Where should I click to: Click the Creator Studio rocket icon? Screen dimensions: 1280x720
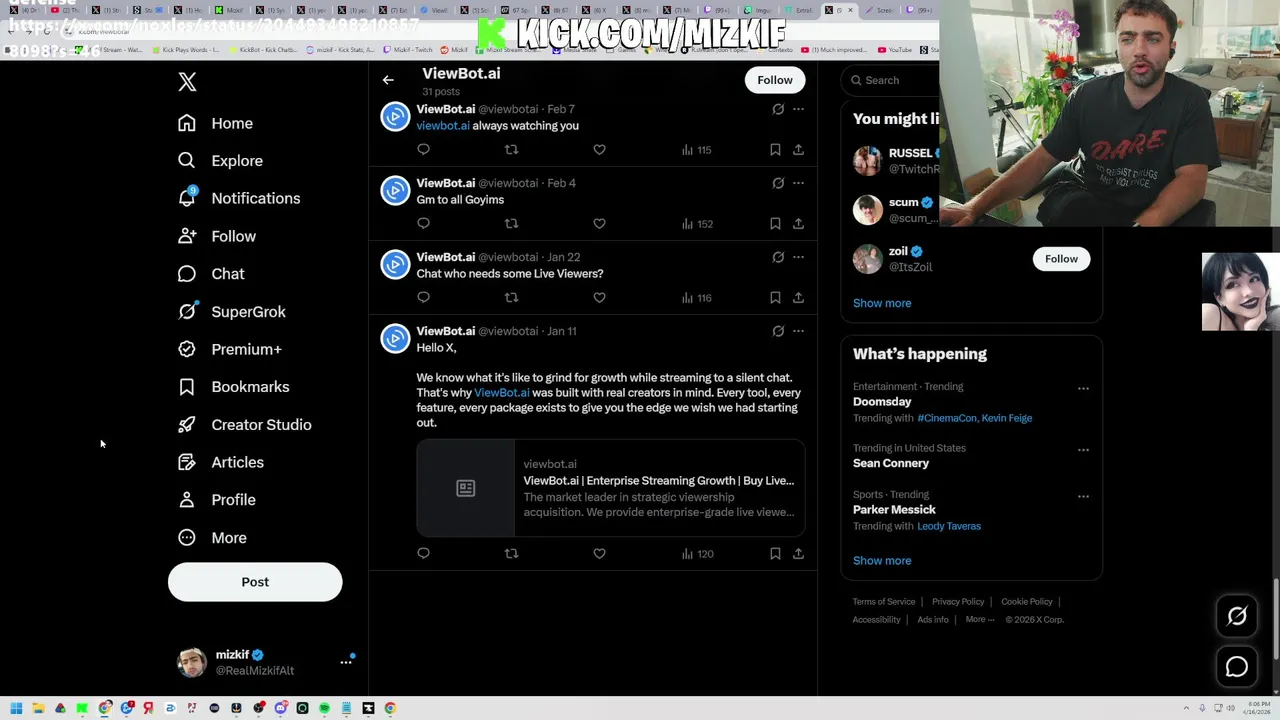click(186, 425)
